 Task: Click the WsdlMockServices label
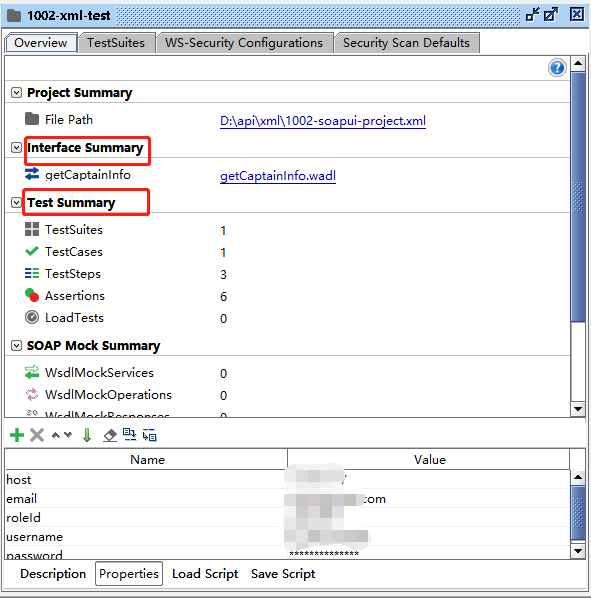click(x=99, y=372)
